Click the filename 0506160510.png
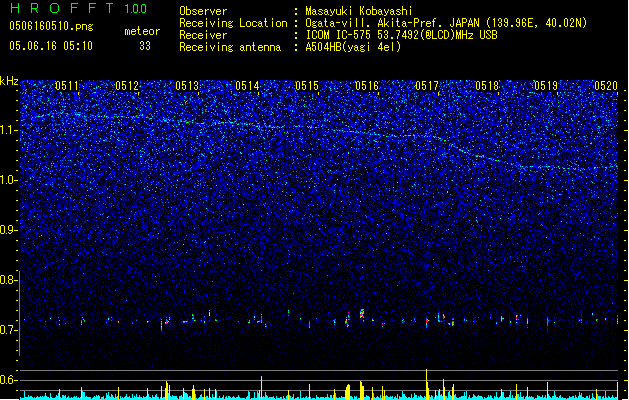The height and width of the screenshot is (400, 629). [51, 26]
